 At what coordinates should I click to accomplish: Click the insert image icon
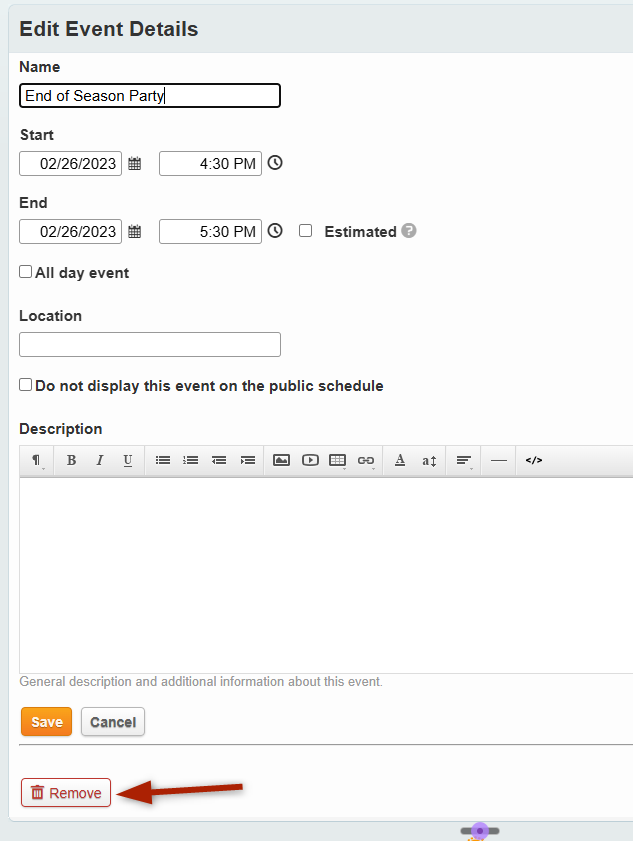tap(281, 461)
